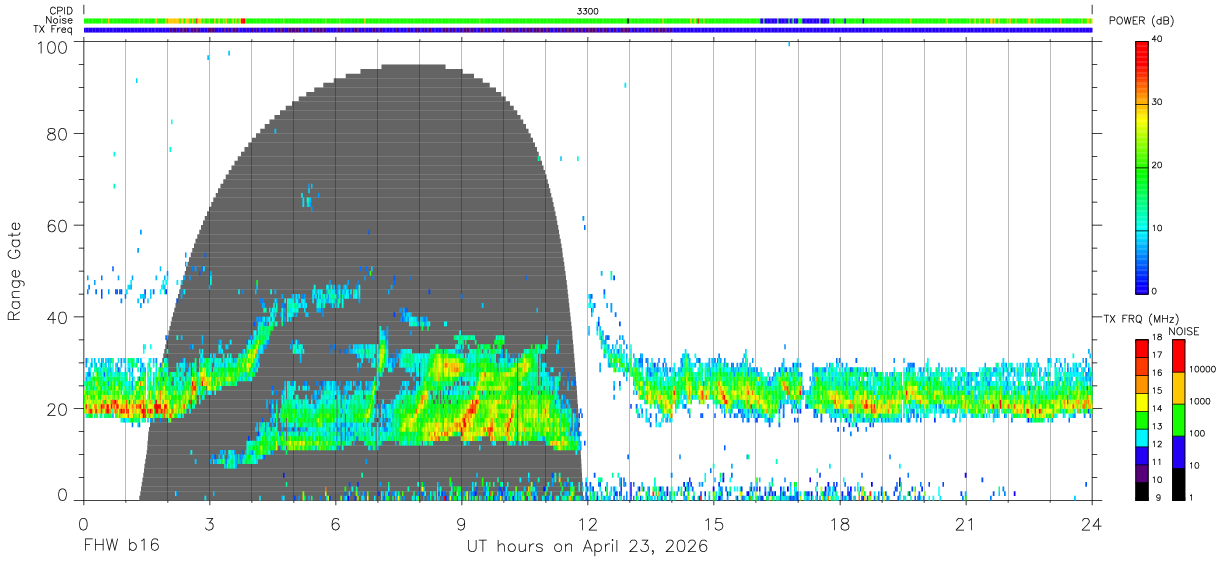Click the FHW b16 radar label
1228x567 pixels.
coord(121,547)
